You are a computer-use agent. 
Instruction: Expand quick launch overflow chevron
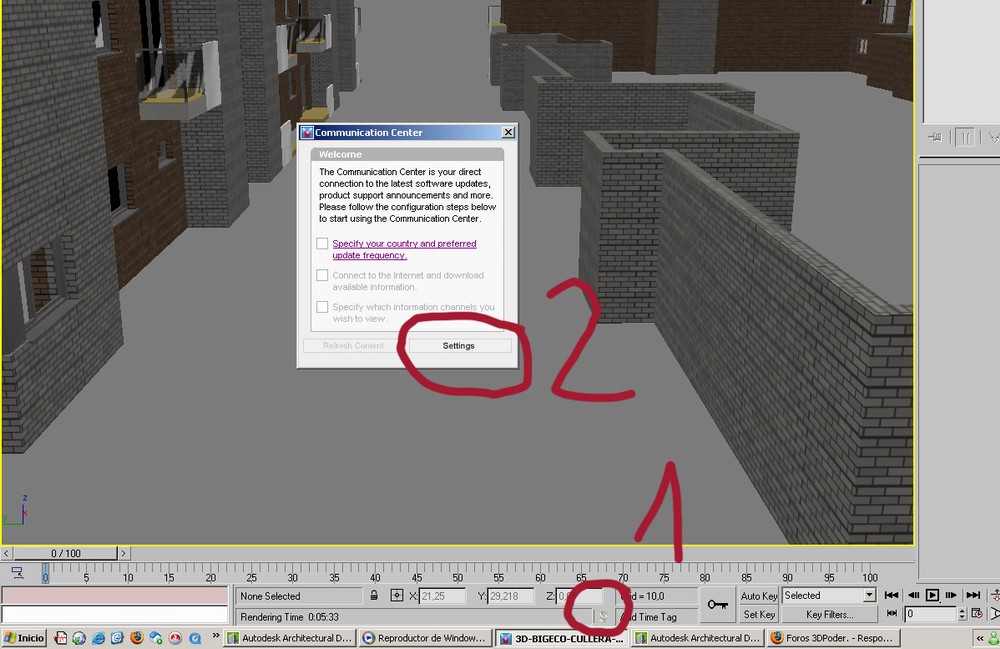[x=216, y=636]
